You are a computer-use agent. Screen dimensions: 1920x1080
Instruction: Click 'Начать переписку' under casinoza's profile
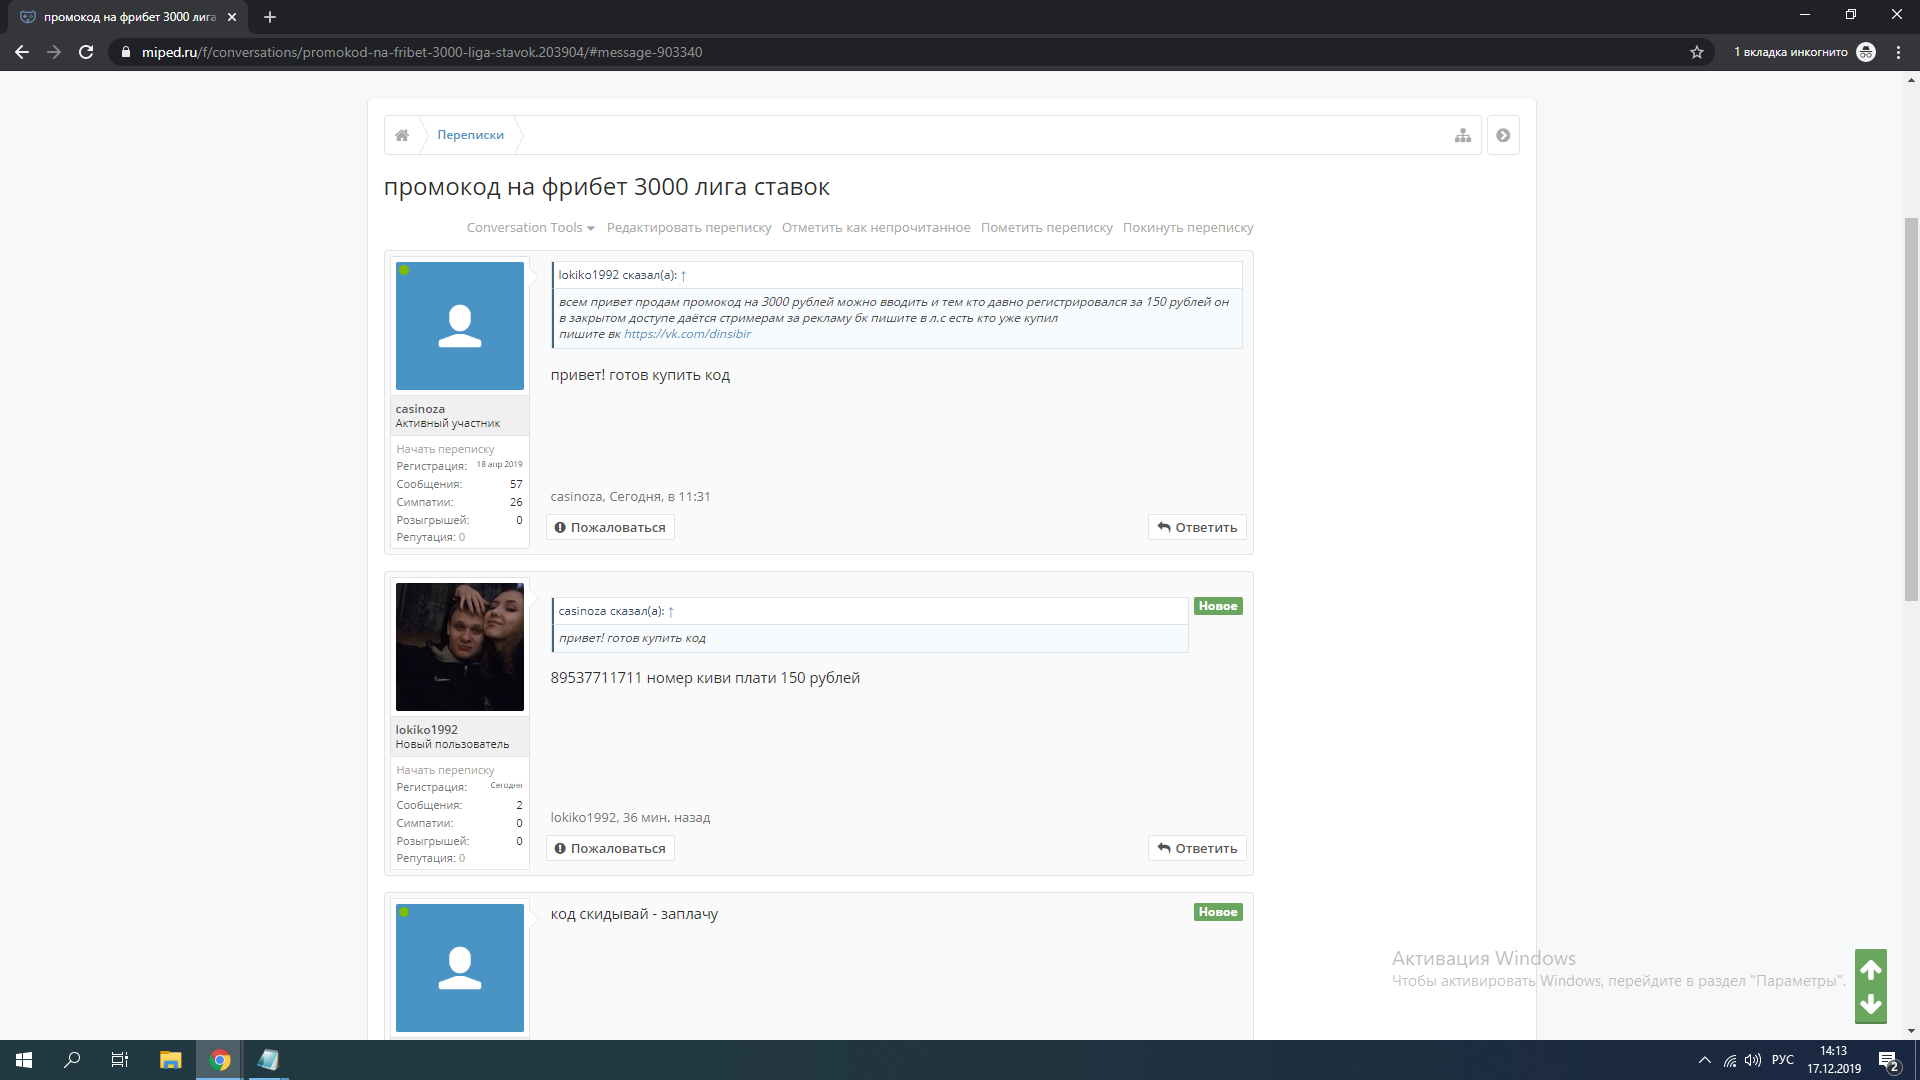(445, 449)
